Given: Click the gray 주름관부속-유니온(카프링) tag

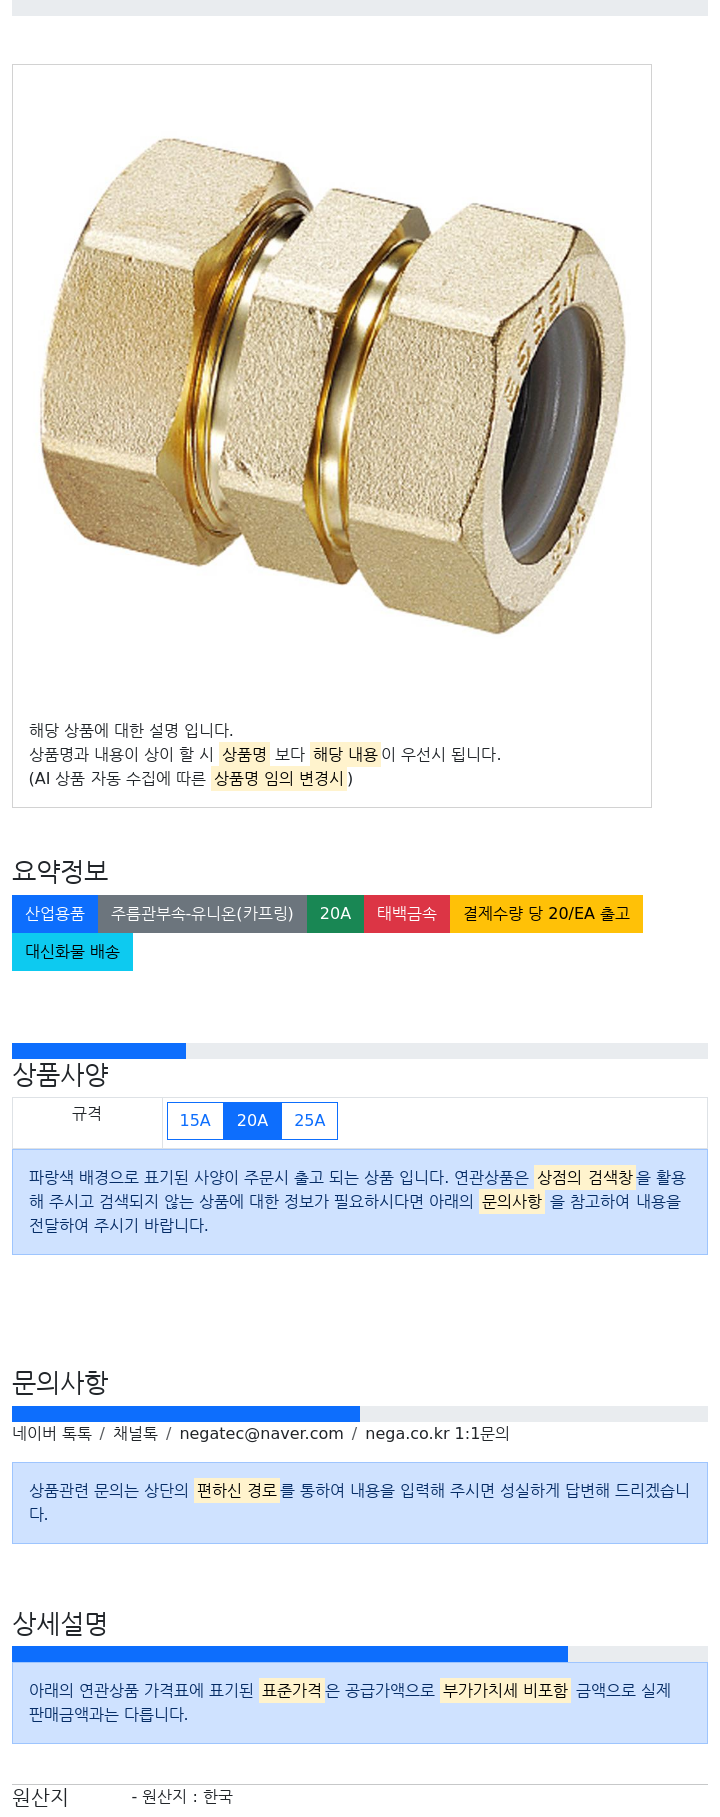Looking at the screenshot, I should tap(202, 913).
